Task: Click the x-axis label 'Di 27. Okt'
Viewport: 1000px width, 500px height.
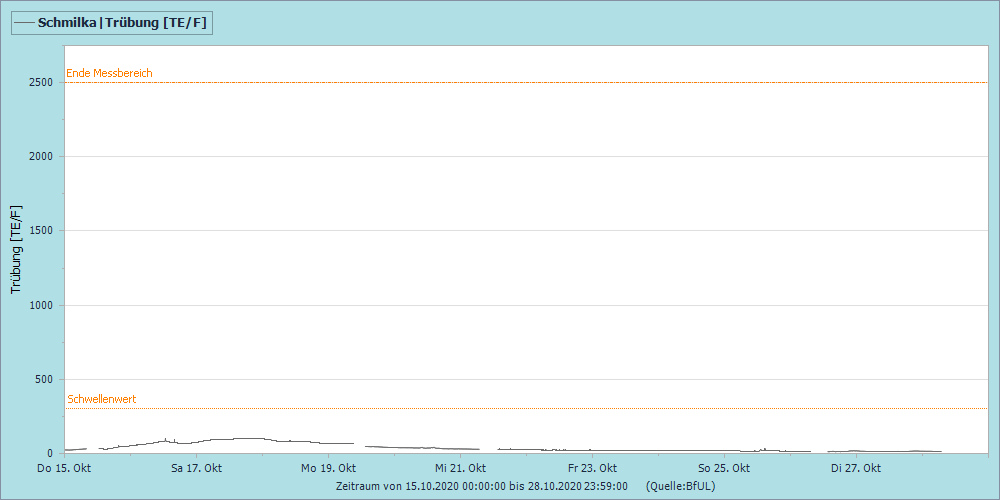Action: click(x=857, y=468)
